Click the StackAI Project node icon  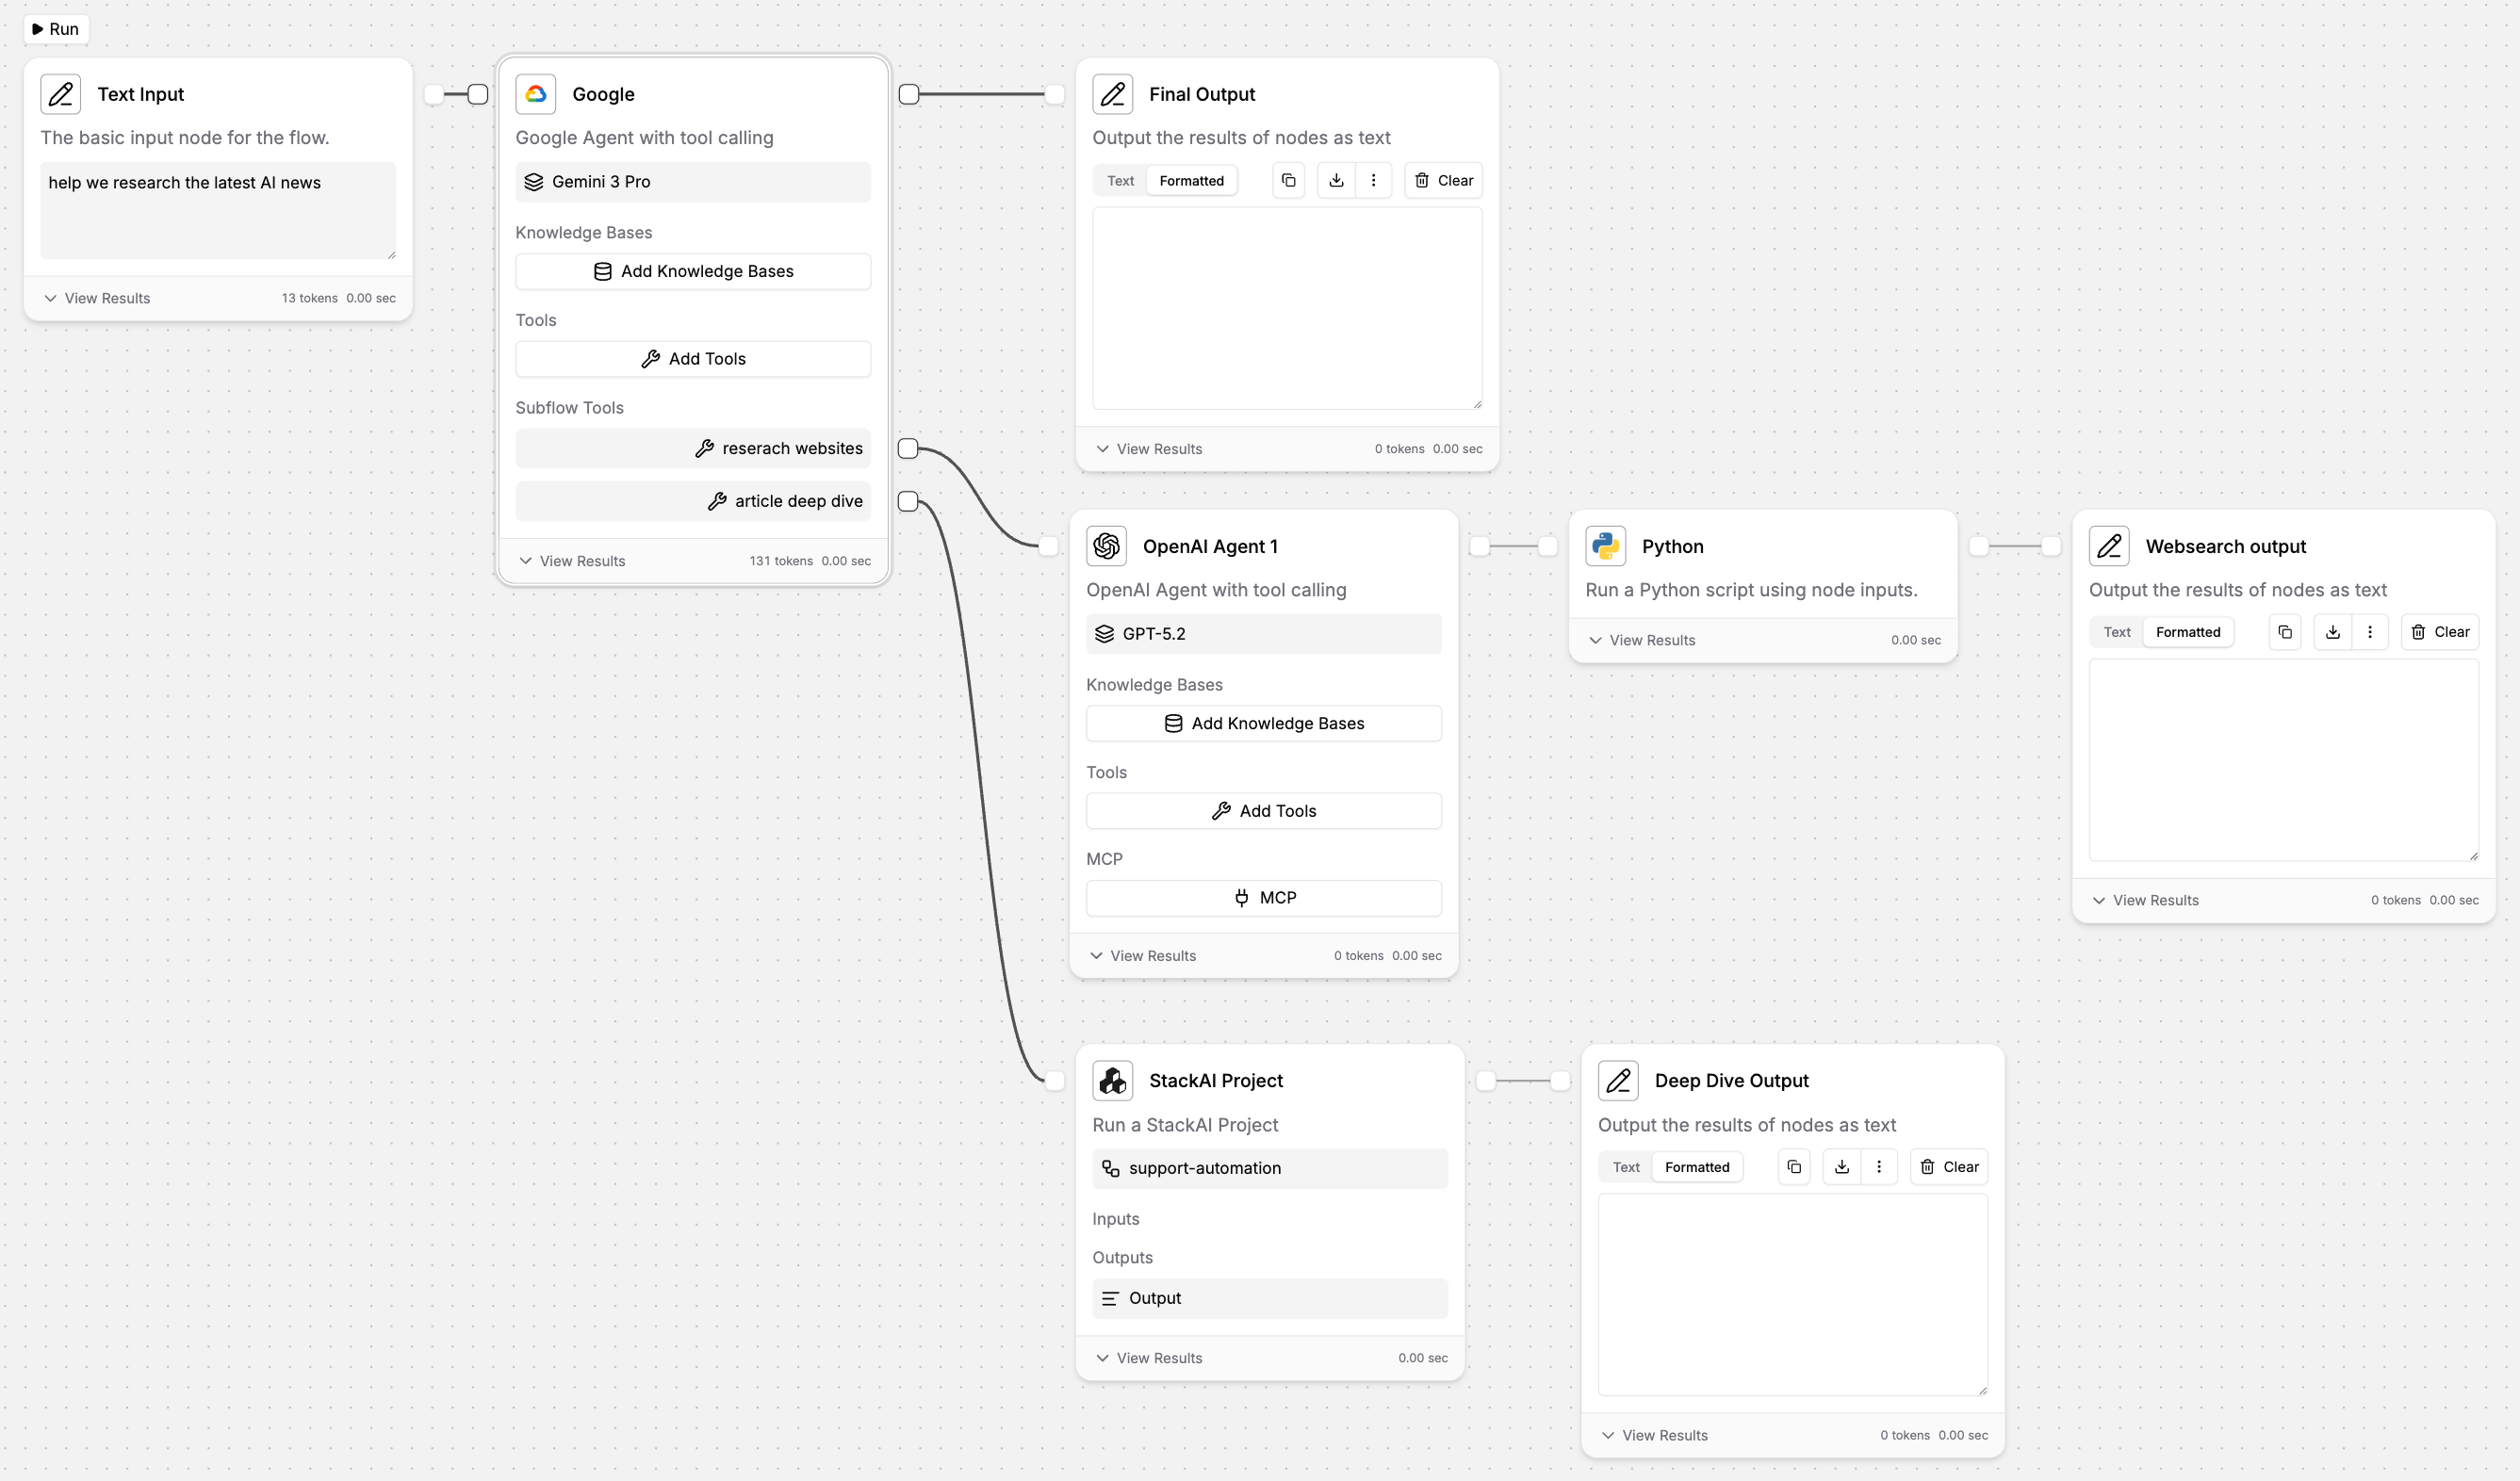point(1112,1081)
